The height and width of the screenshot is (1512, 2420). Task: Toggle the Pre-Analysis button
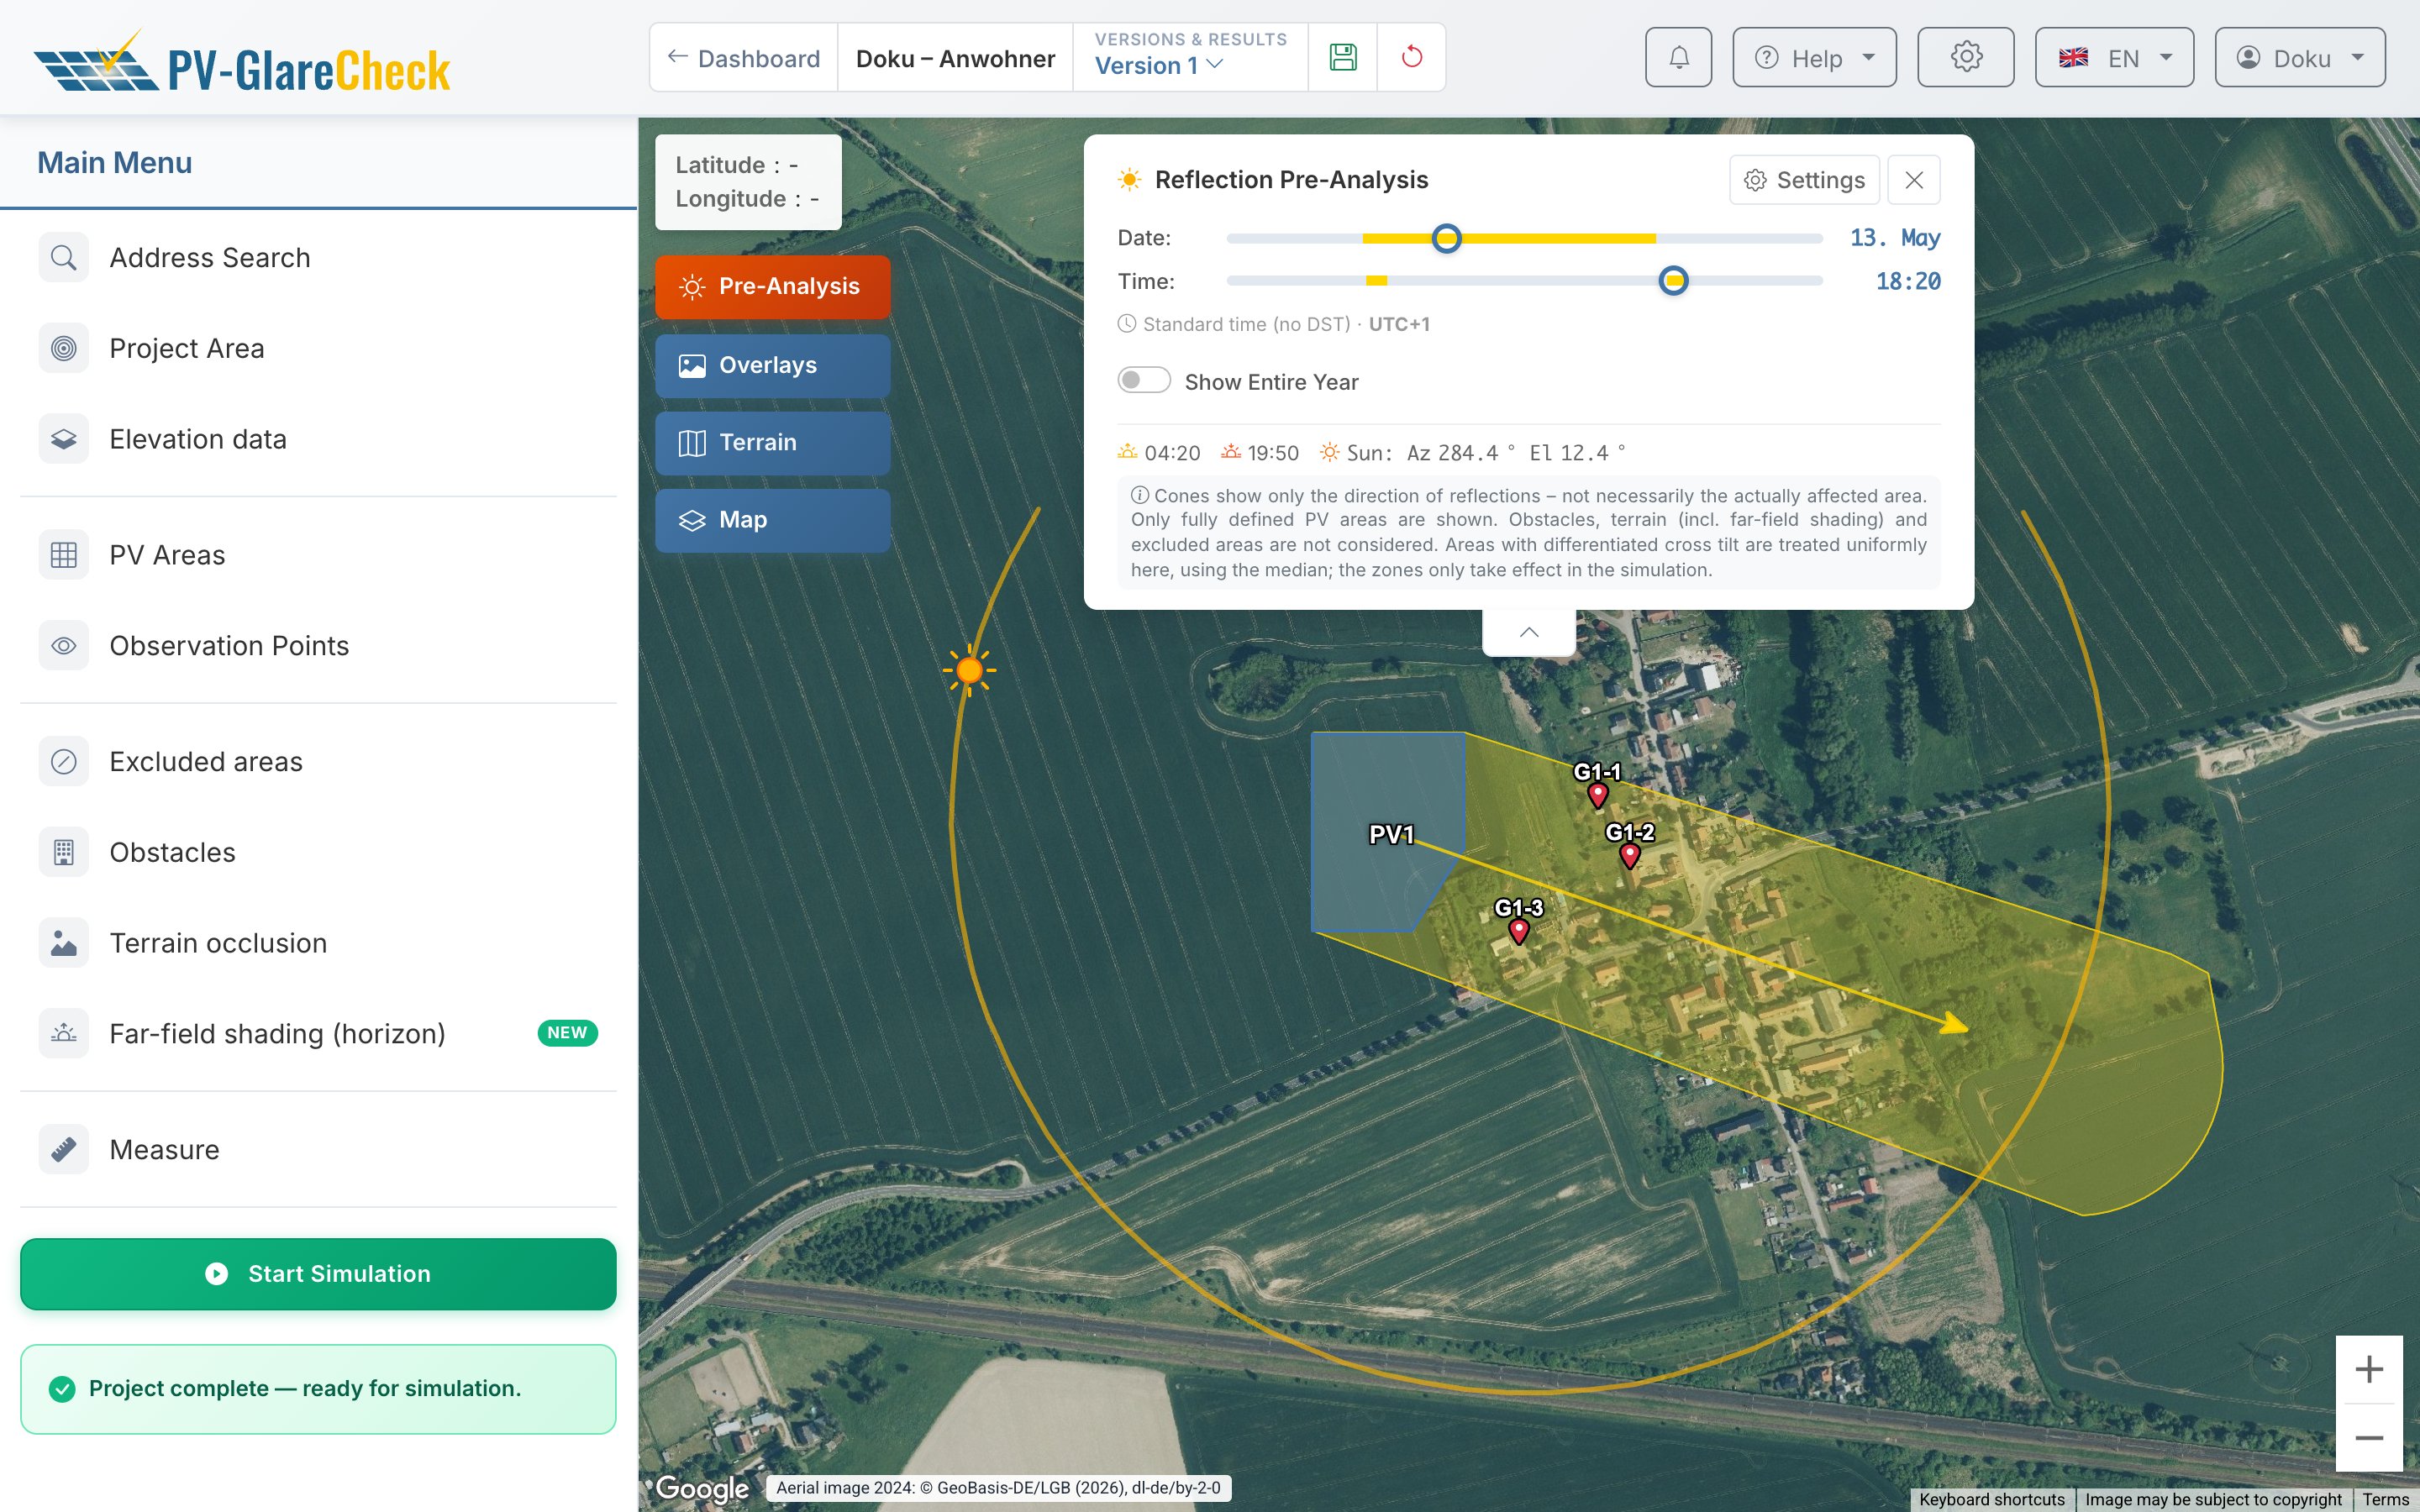click(x=772, y=287)
